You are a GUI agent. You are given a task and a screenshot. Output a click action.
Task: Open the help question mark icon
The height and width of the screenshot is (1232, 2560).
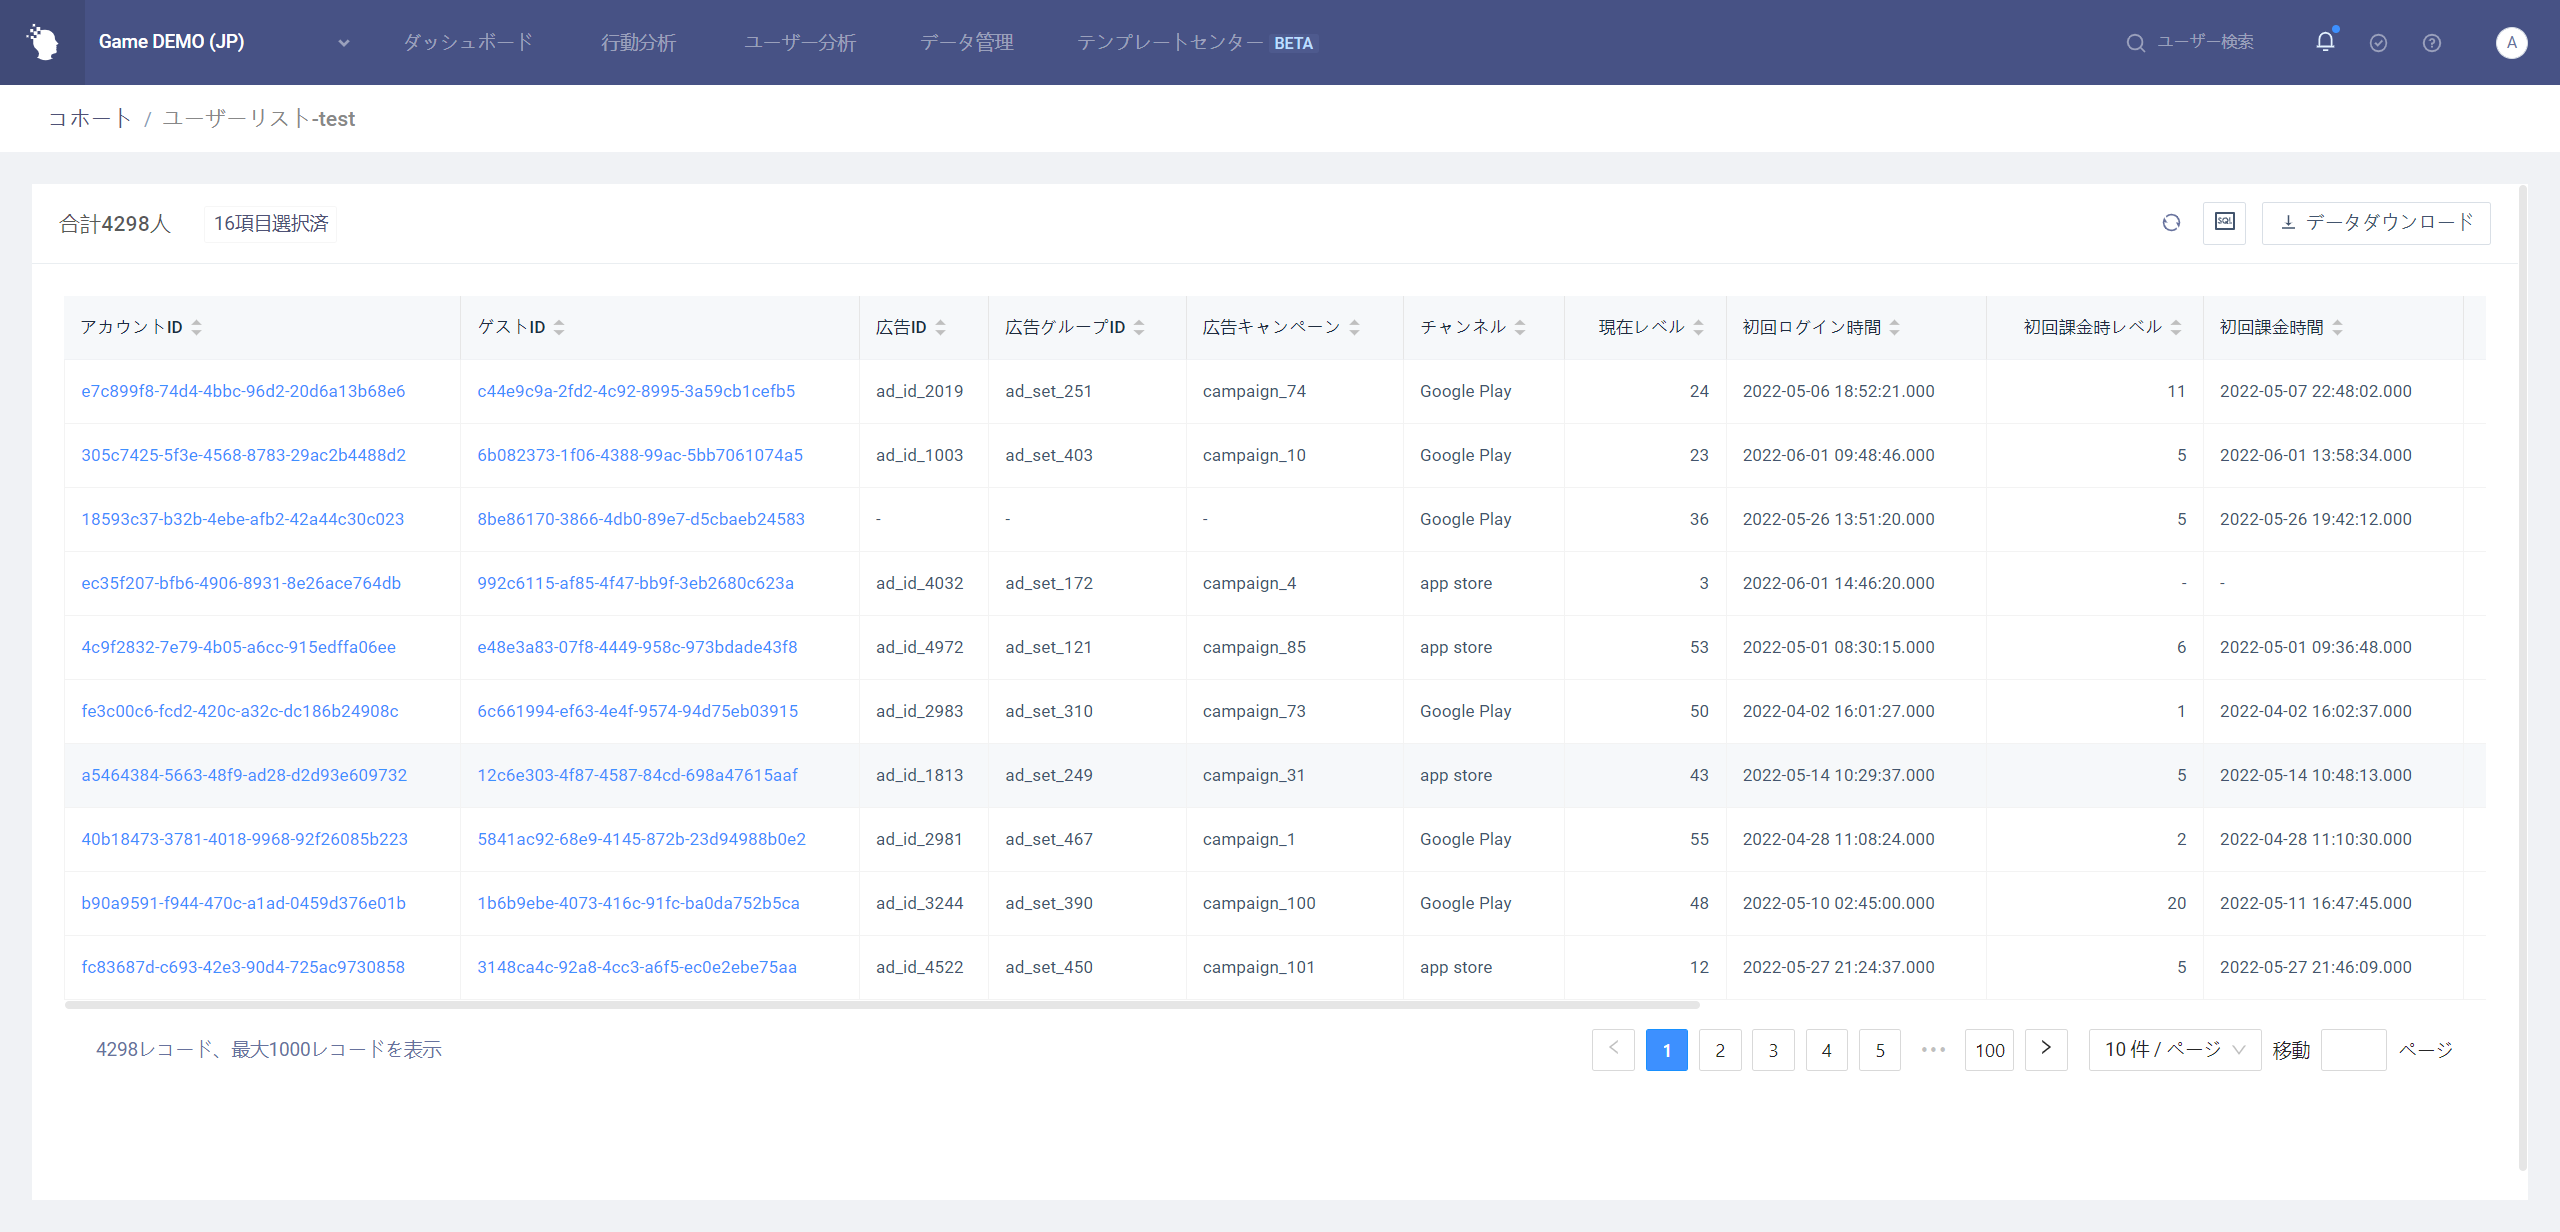tap(2432, 43)
